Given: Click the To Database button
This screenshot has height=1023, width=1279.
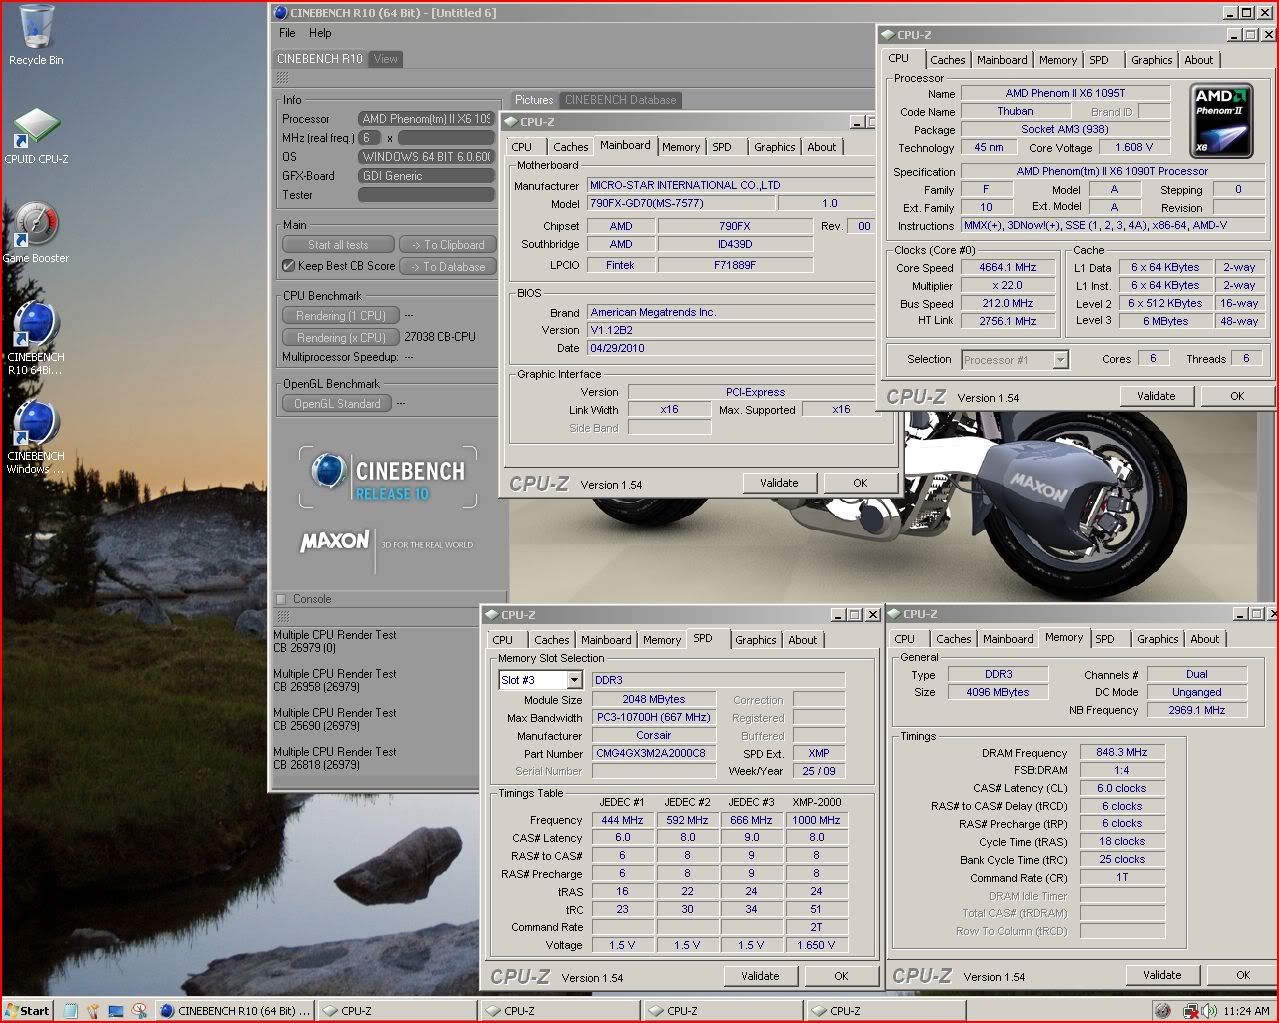Looking at the screenshot, I should click(448, 267).
